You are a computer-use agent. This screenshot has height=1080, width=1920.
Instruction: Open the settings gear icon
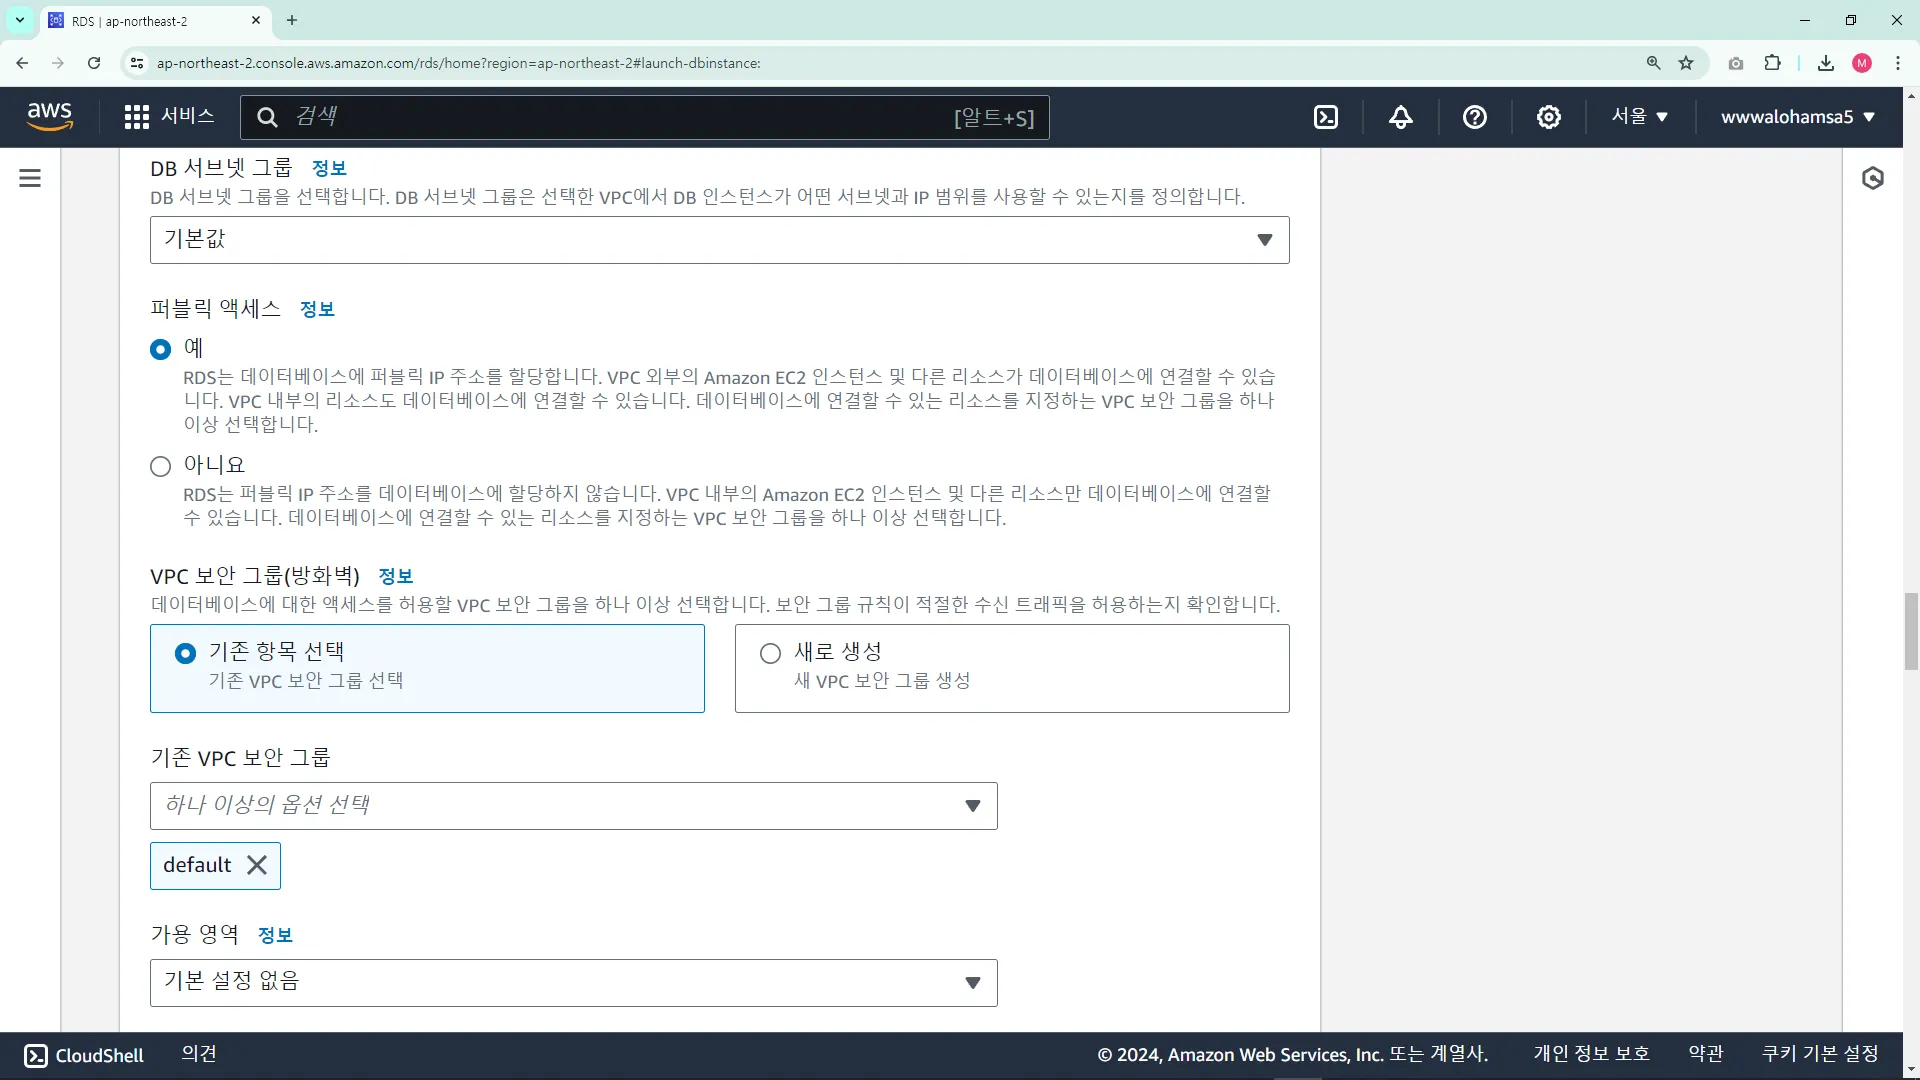click(x=1548, y=117)
